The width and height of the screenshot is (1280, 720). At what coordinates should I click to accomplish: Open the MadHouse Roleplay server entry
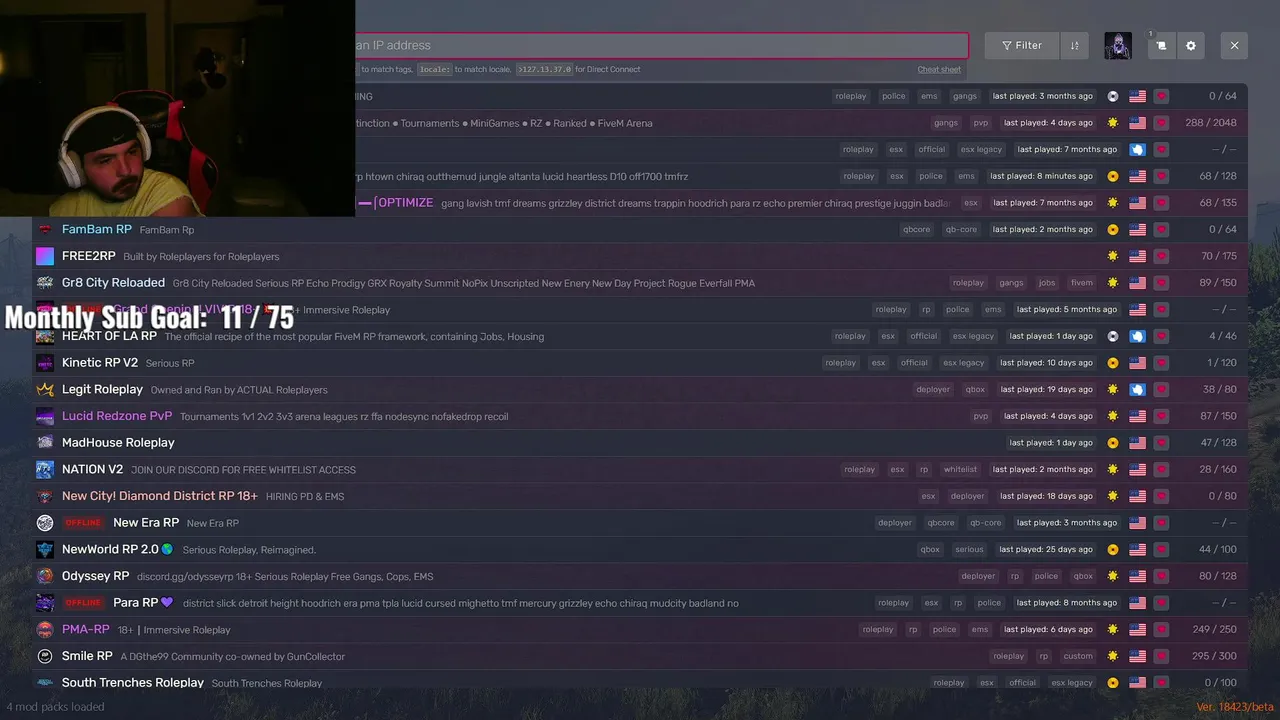click(640, 443)
